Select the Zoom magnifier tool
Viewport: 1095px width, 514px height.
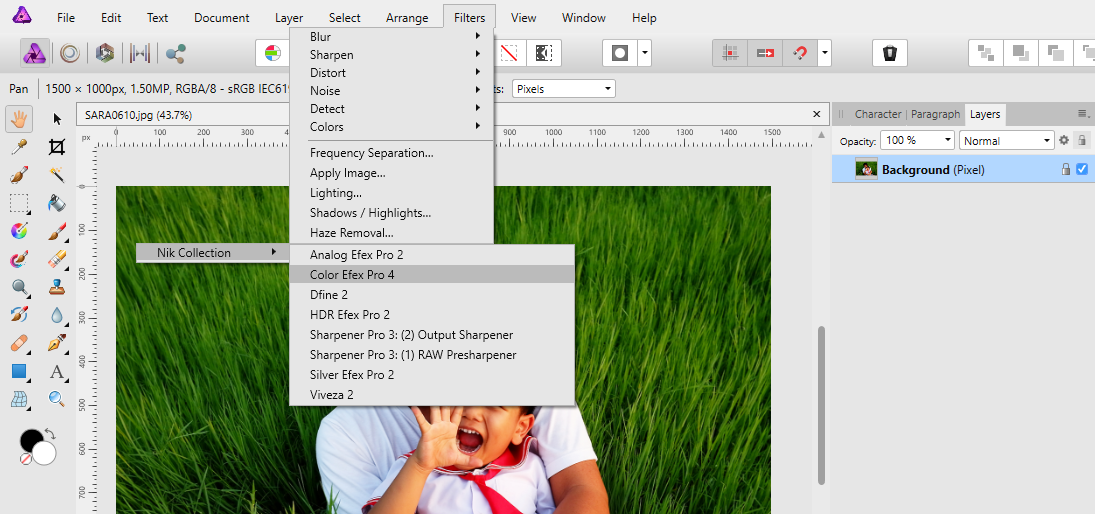coord(57,399)
